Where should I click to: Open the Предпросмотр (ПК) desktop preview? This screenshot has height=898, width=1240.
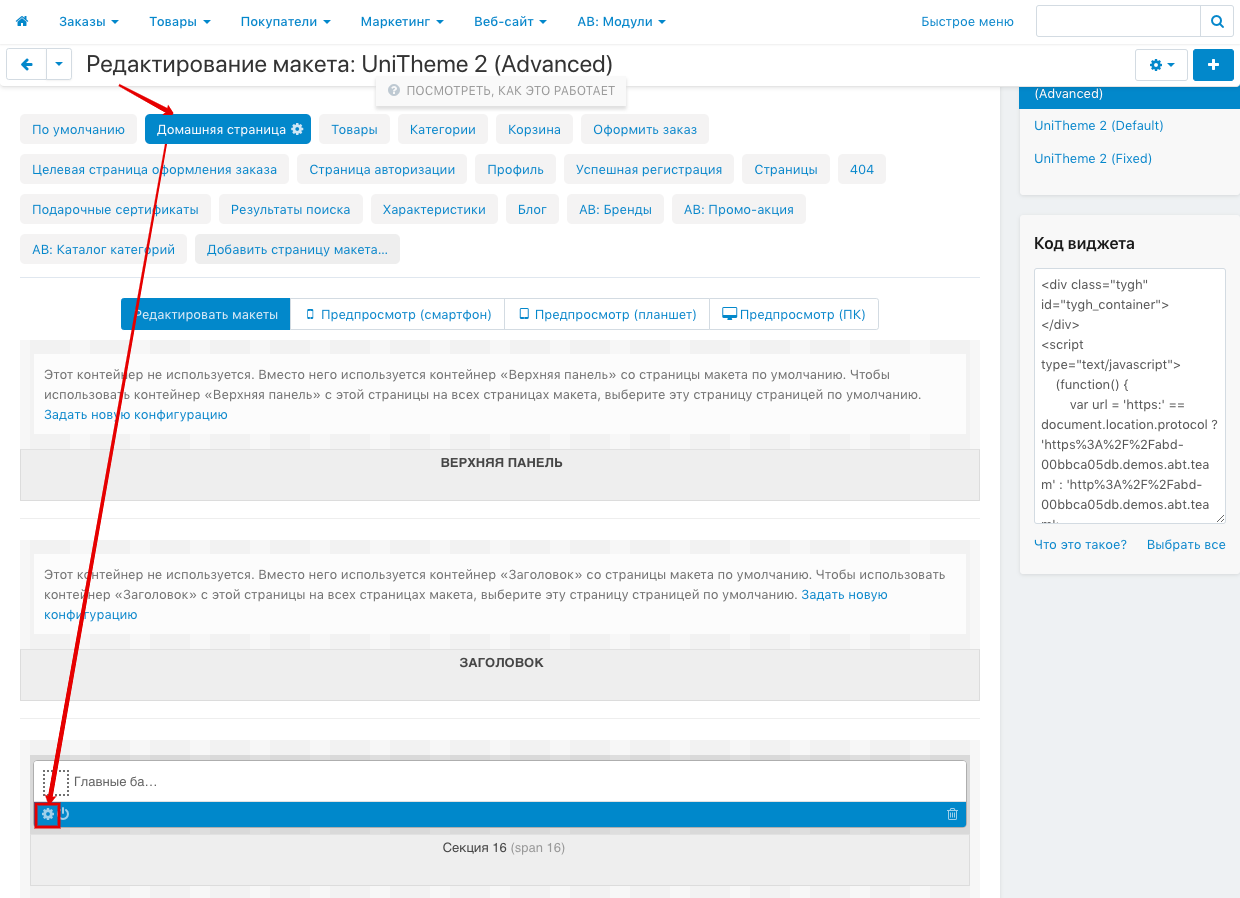(794, 314)
